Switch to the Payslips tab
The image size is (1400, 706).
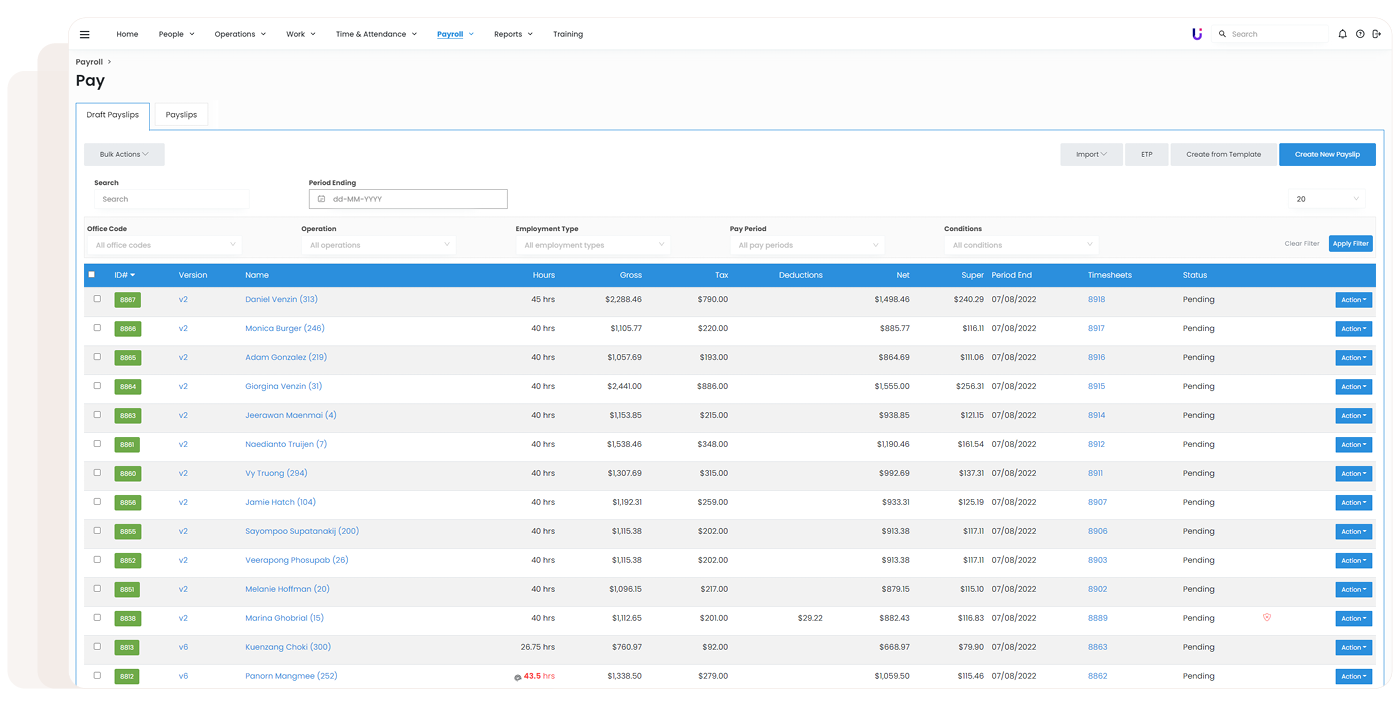[x=181, y=115]
